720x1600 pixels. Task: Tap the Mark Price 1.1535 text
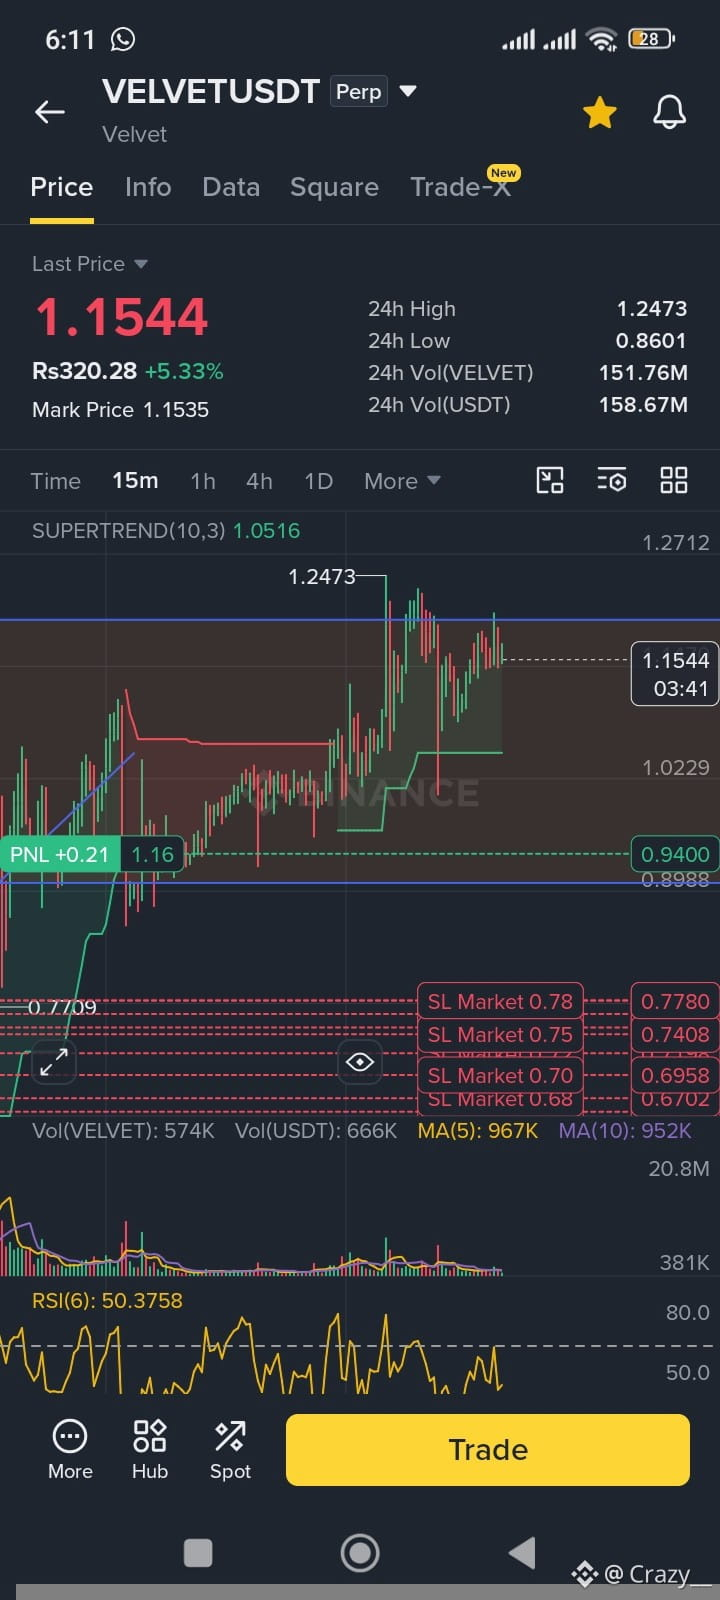click(120, 410)
